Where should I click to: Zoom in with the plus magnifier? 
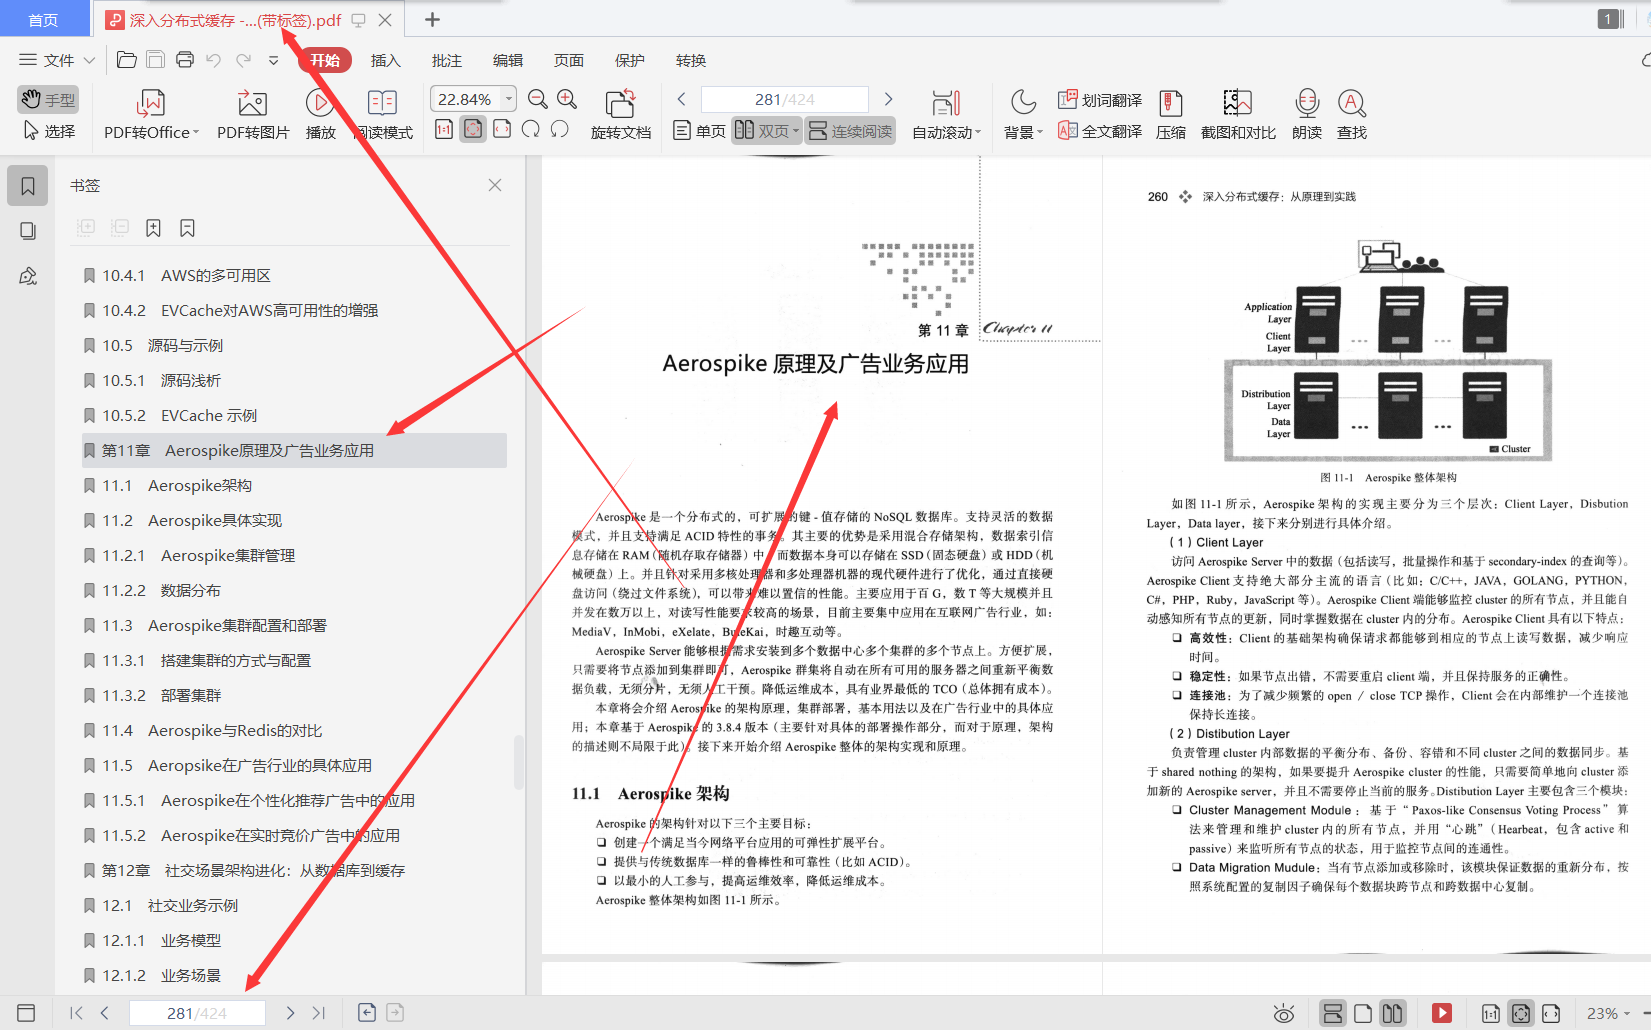(x=567, y=99)
